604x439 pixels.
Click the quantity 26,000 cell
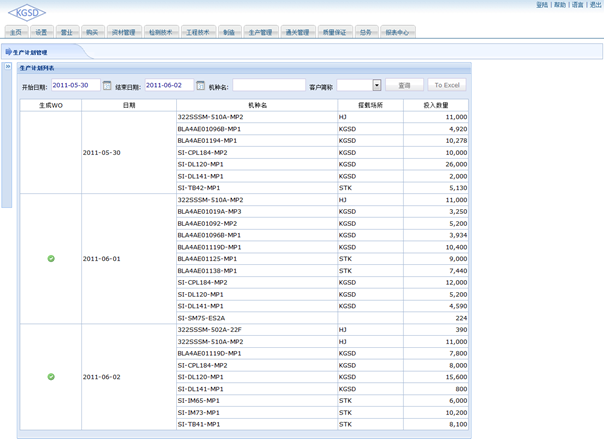pyautogui.click(x=436, y=164)
